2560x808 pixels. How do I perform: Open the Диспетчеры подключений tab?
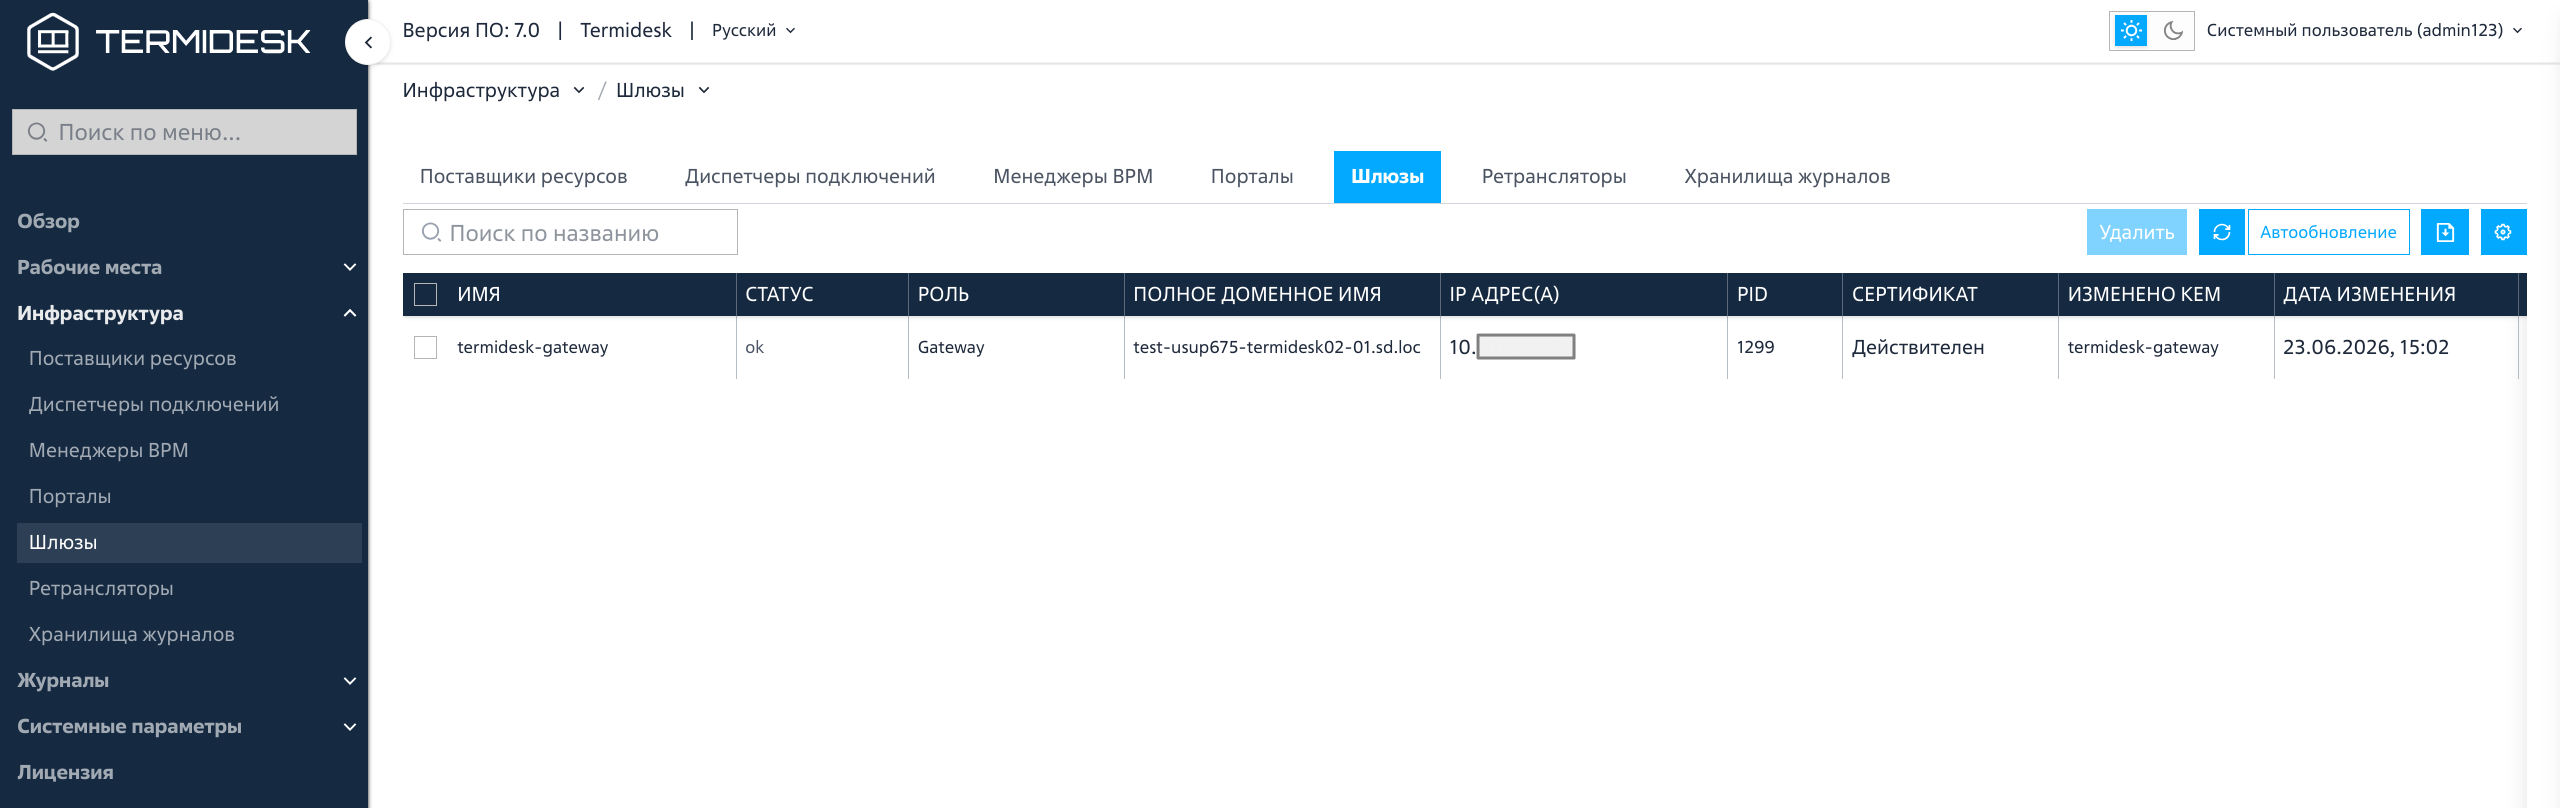point(810,177)
